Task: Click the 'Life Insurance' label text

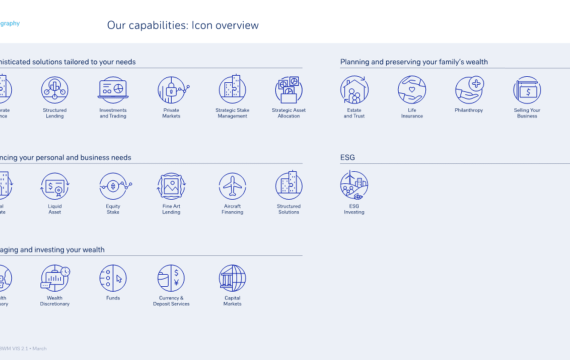Action: pos(412,113)
